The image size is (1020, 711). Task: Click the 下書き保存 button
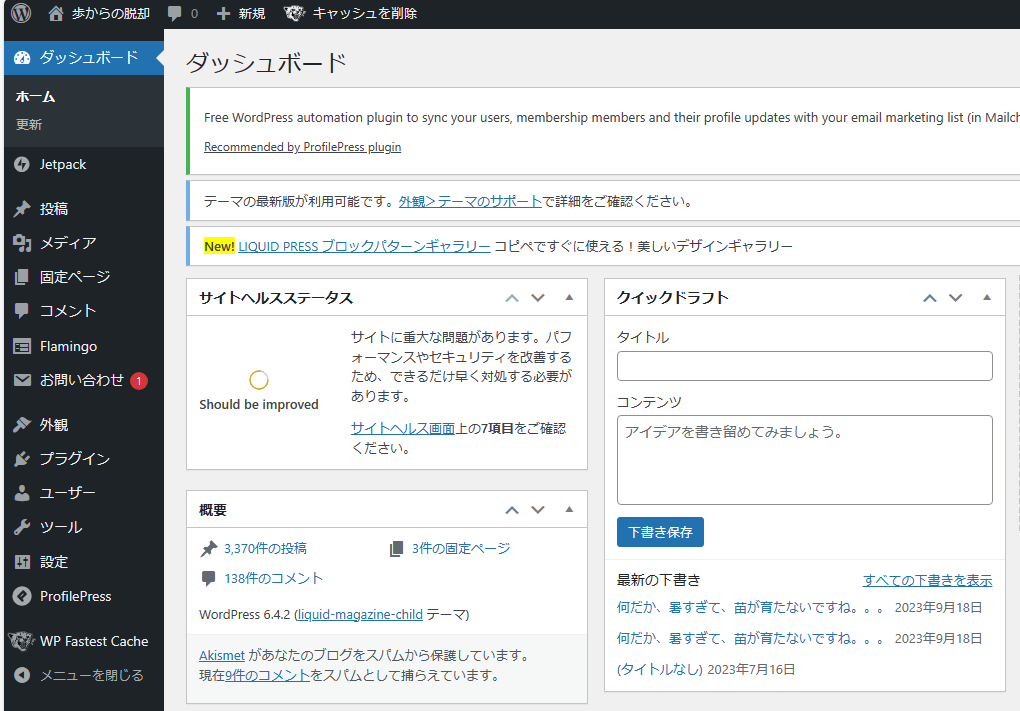pos(659,531)
